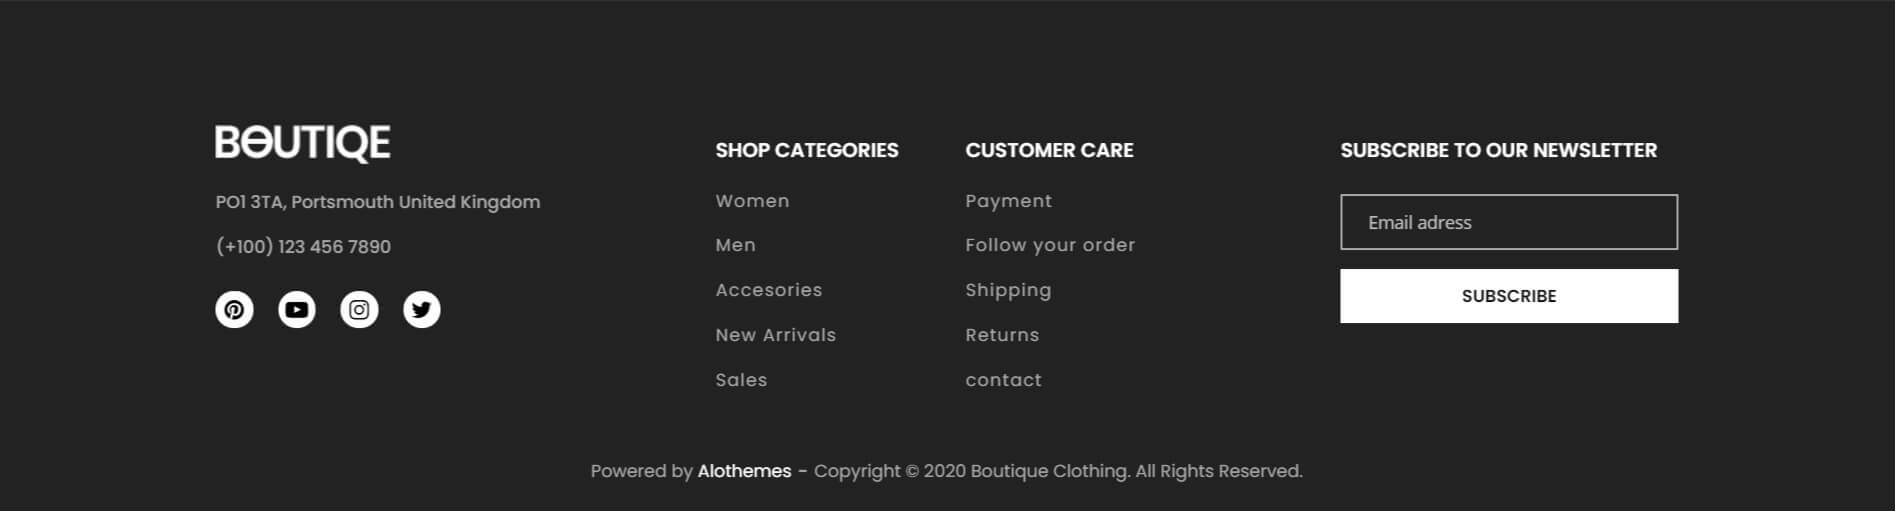Click the BOUTIQE footer logo

[x=303, y=144]
